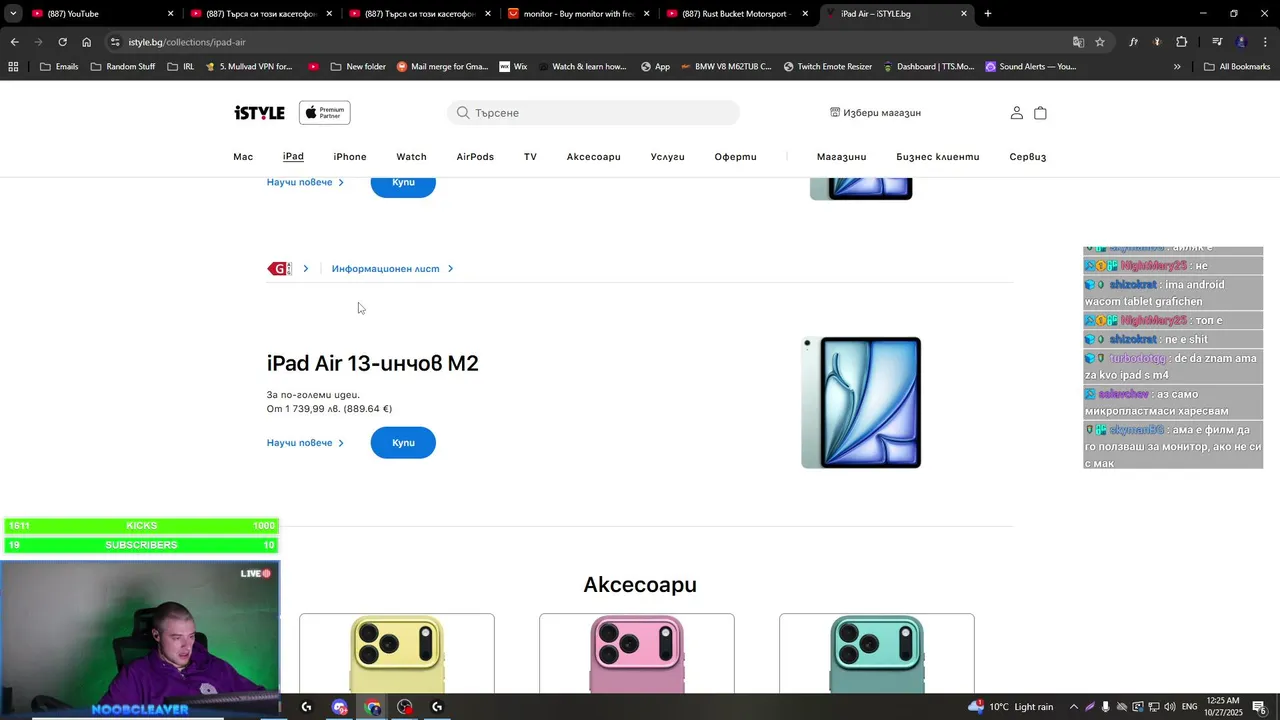Open the Wix bookmark
The height and width of the screenshot is (720, 1280).
(512, 67)
